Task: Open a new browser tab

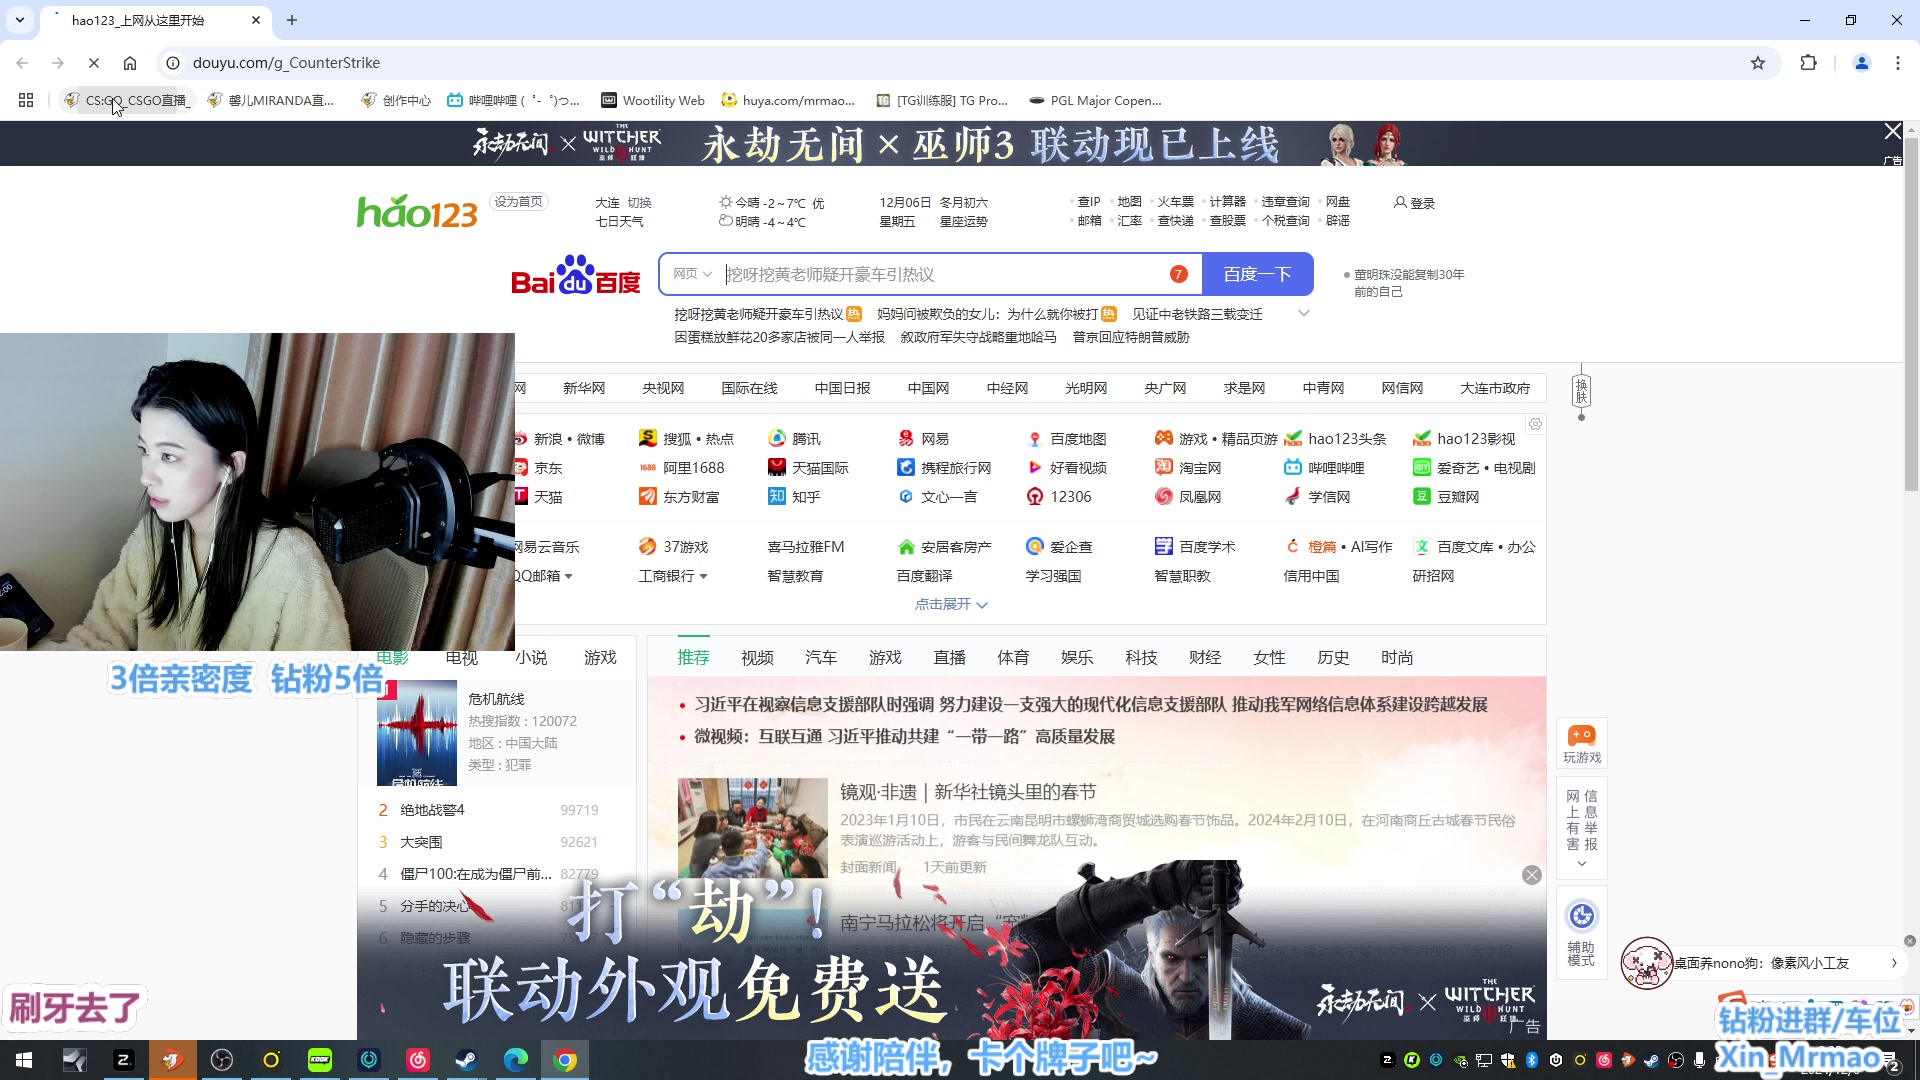Action: point(292,20)
